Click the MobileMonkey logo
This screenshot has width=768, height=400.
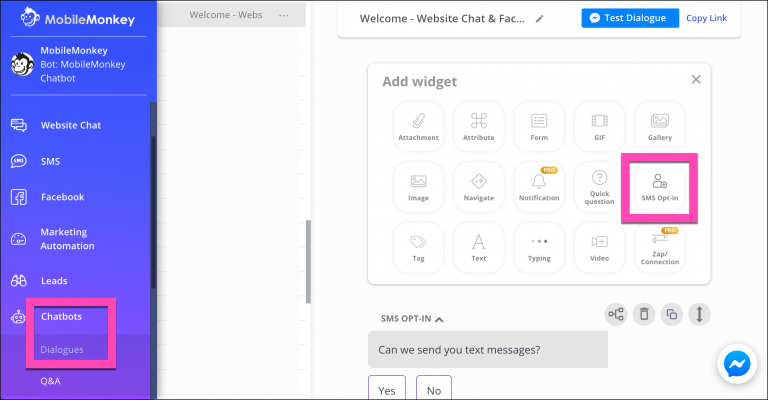click(x=77, y=18)
